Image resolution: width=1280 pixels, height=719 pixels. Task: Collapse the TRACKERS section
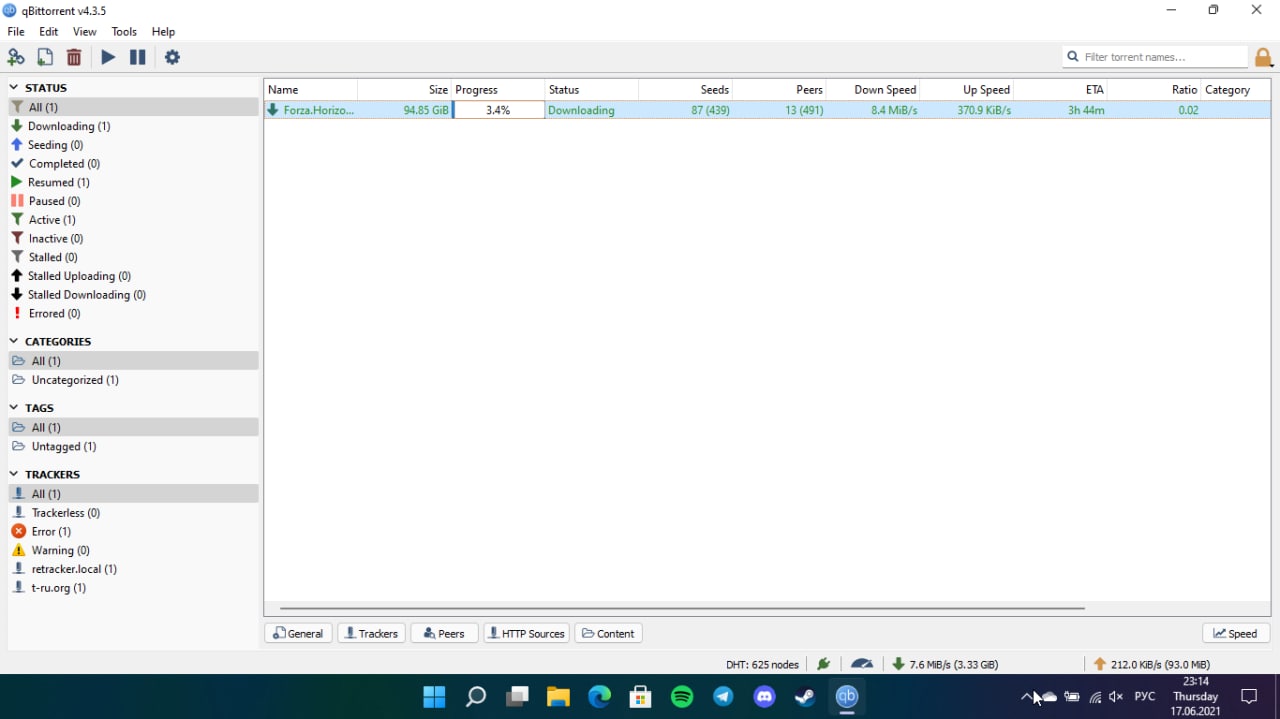(14, 475)
